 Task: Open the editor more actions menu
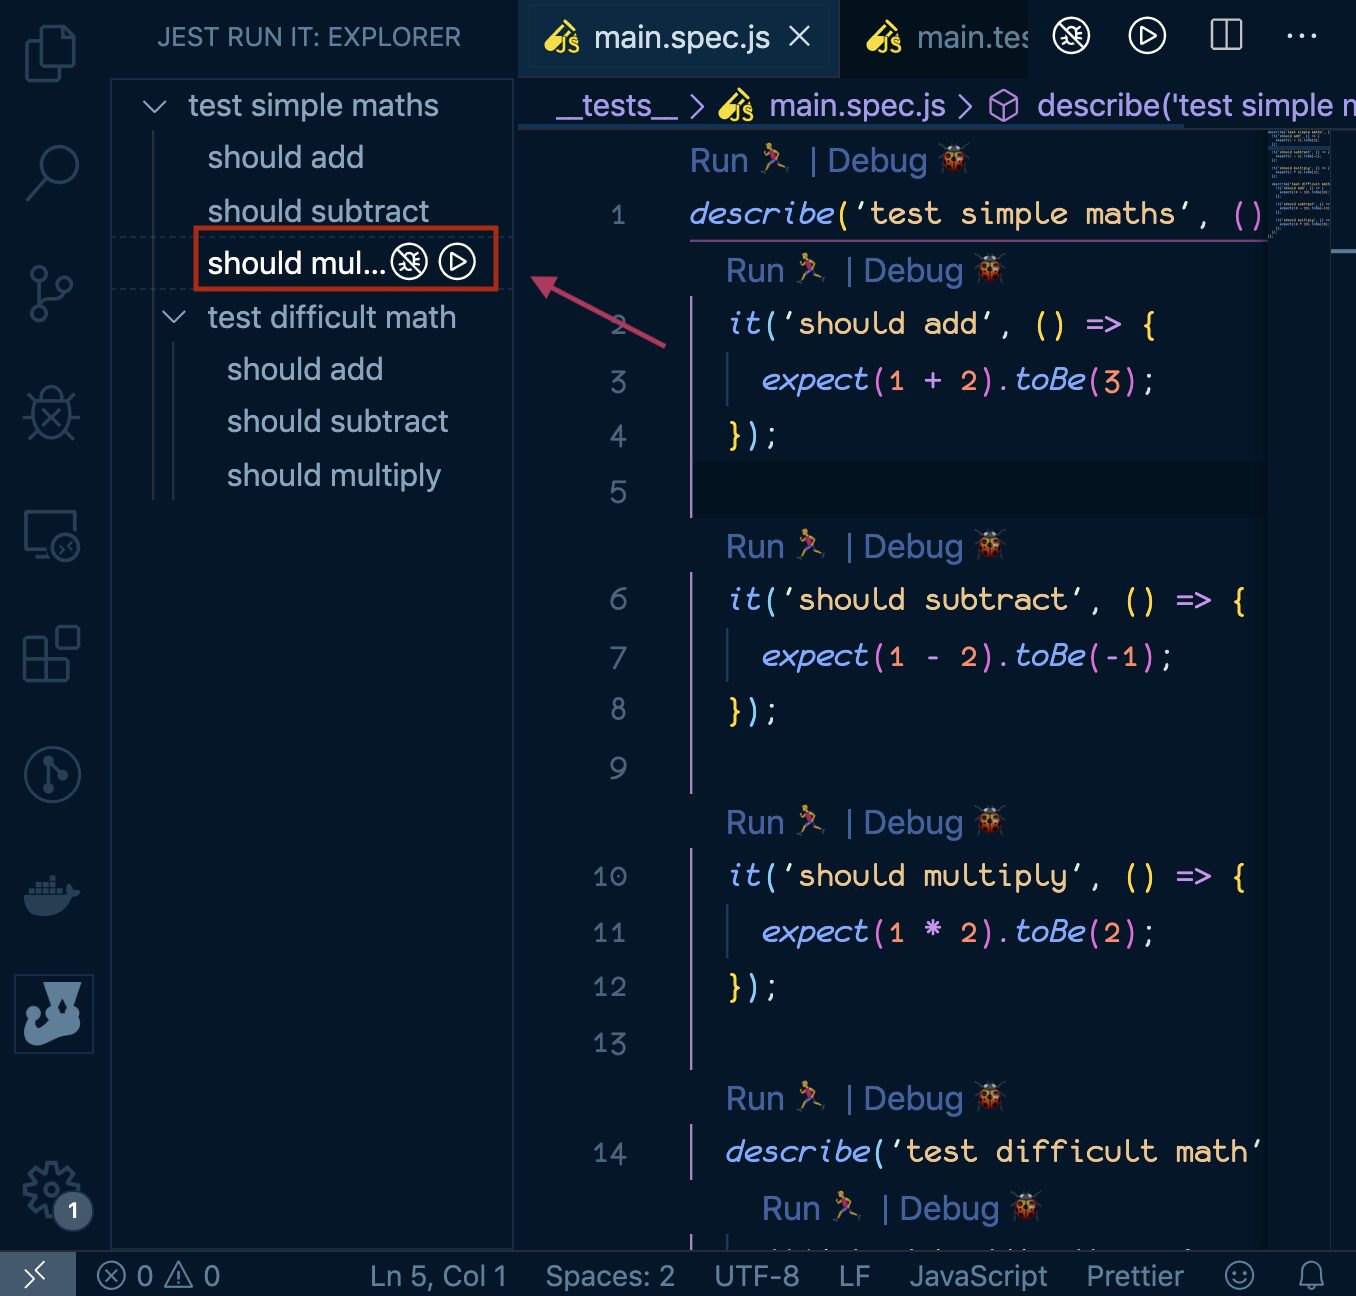(x=1302, y=36)
